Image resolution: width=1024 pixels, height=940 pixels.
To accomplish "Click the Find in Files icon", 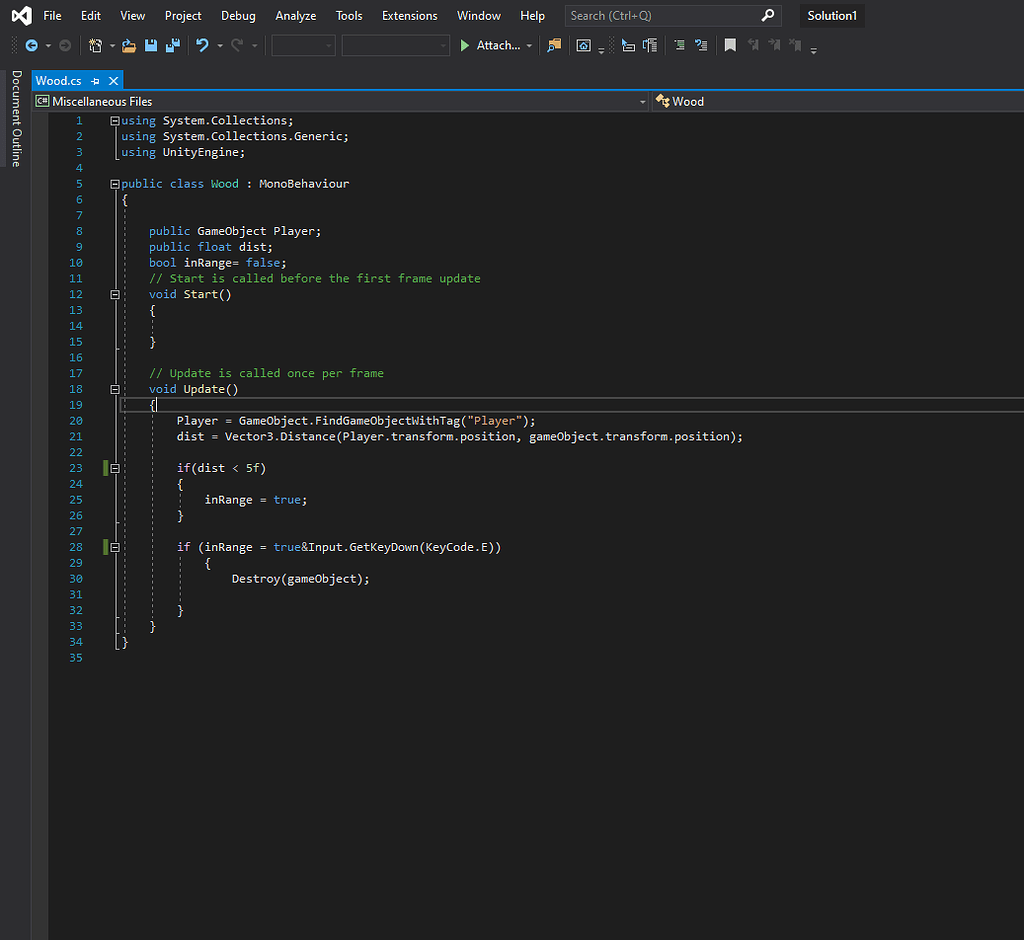I will click(x=554, y=46).
